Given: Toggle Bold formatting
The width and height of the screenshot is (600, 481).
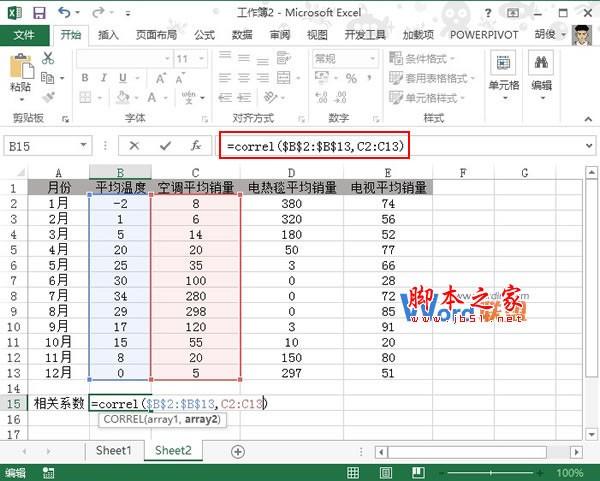Looking at the screenshot, I should click(85, 78).
